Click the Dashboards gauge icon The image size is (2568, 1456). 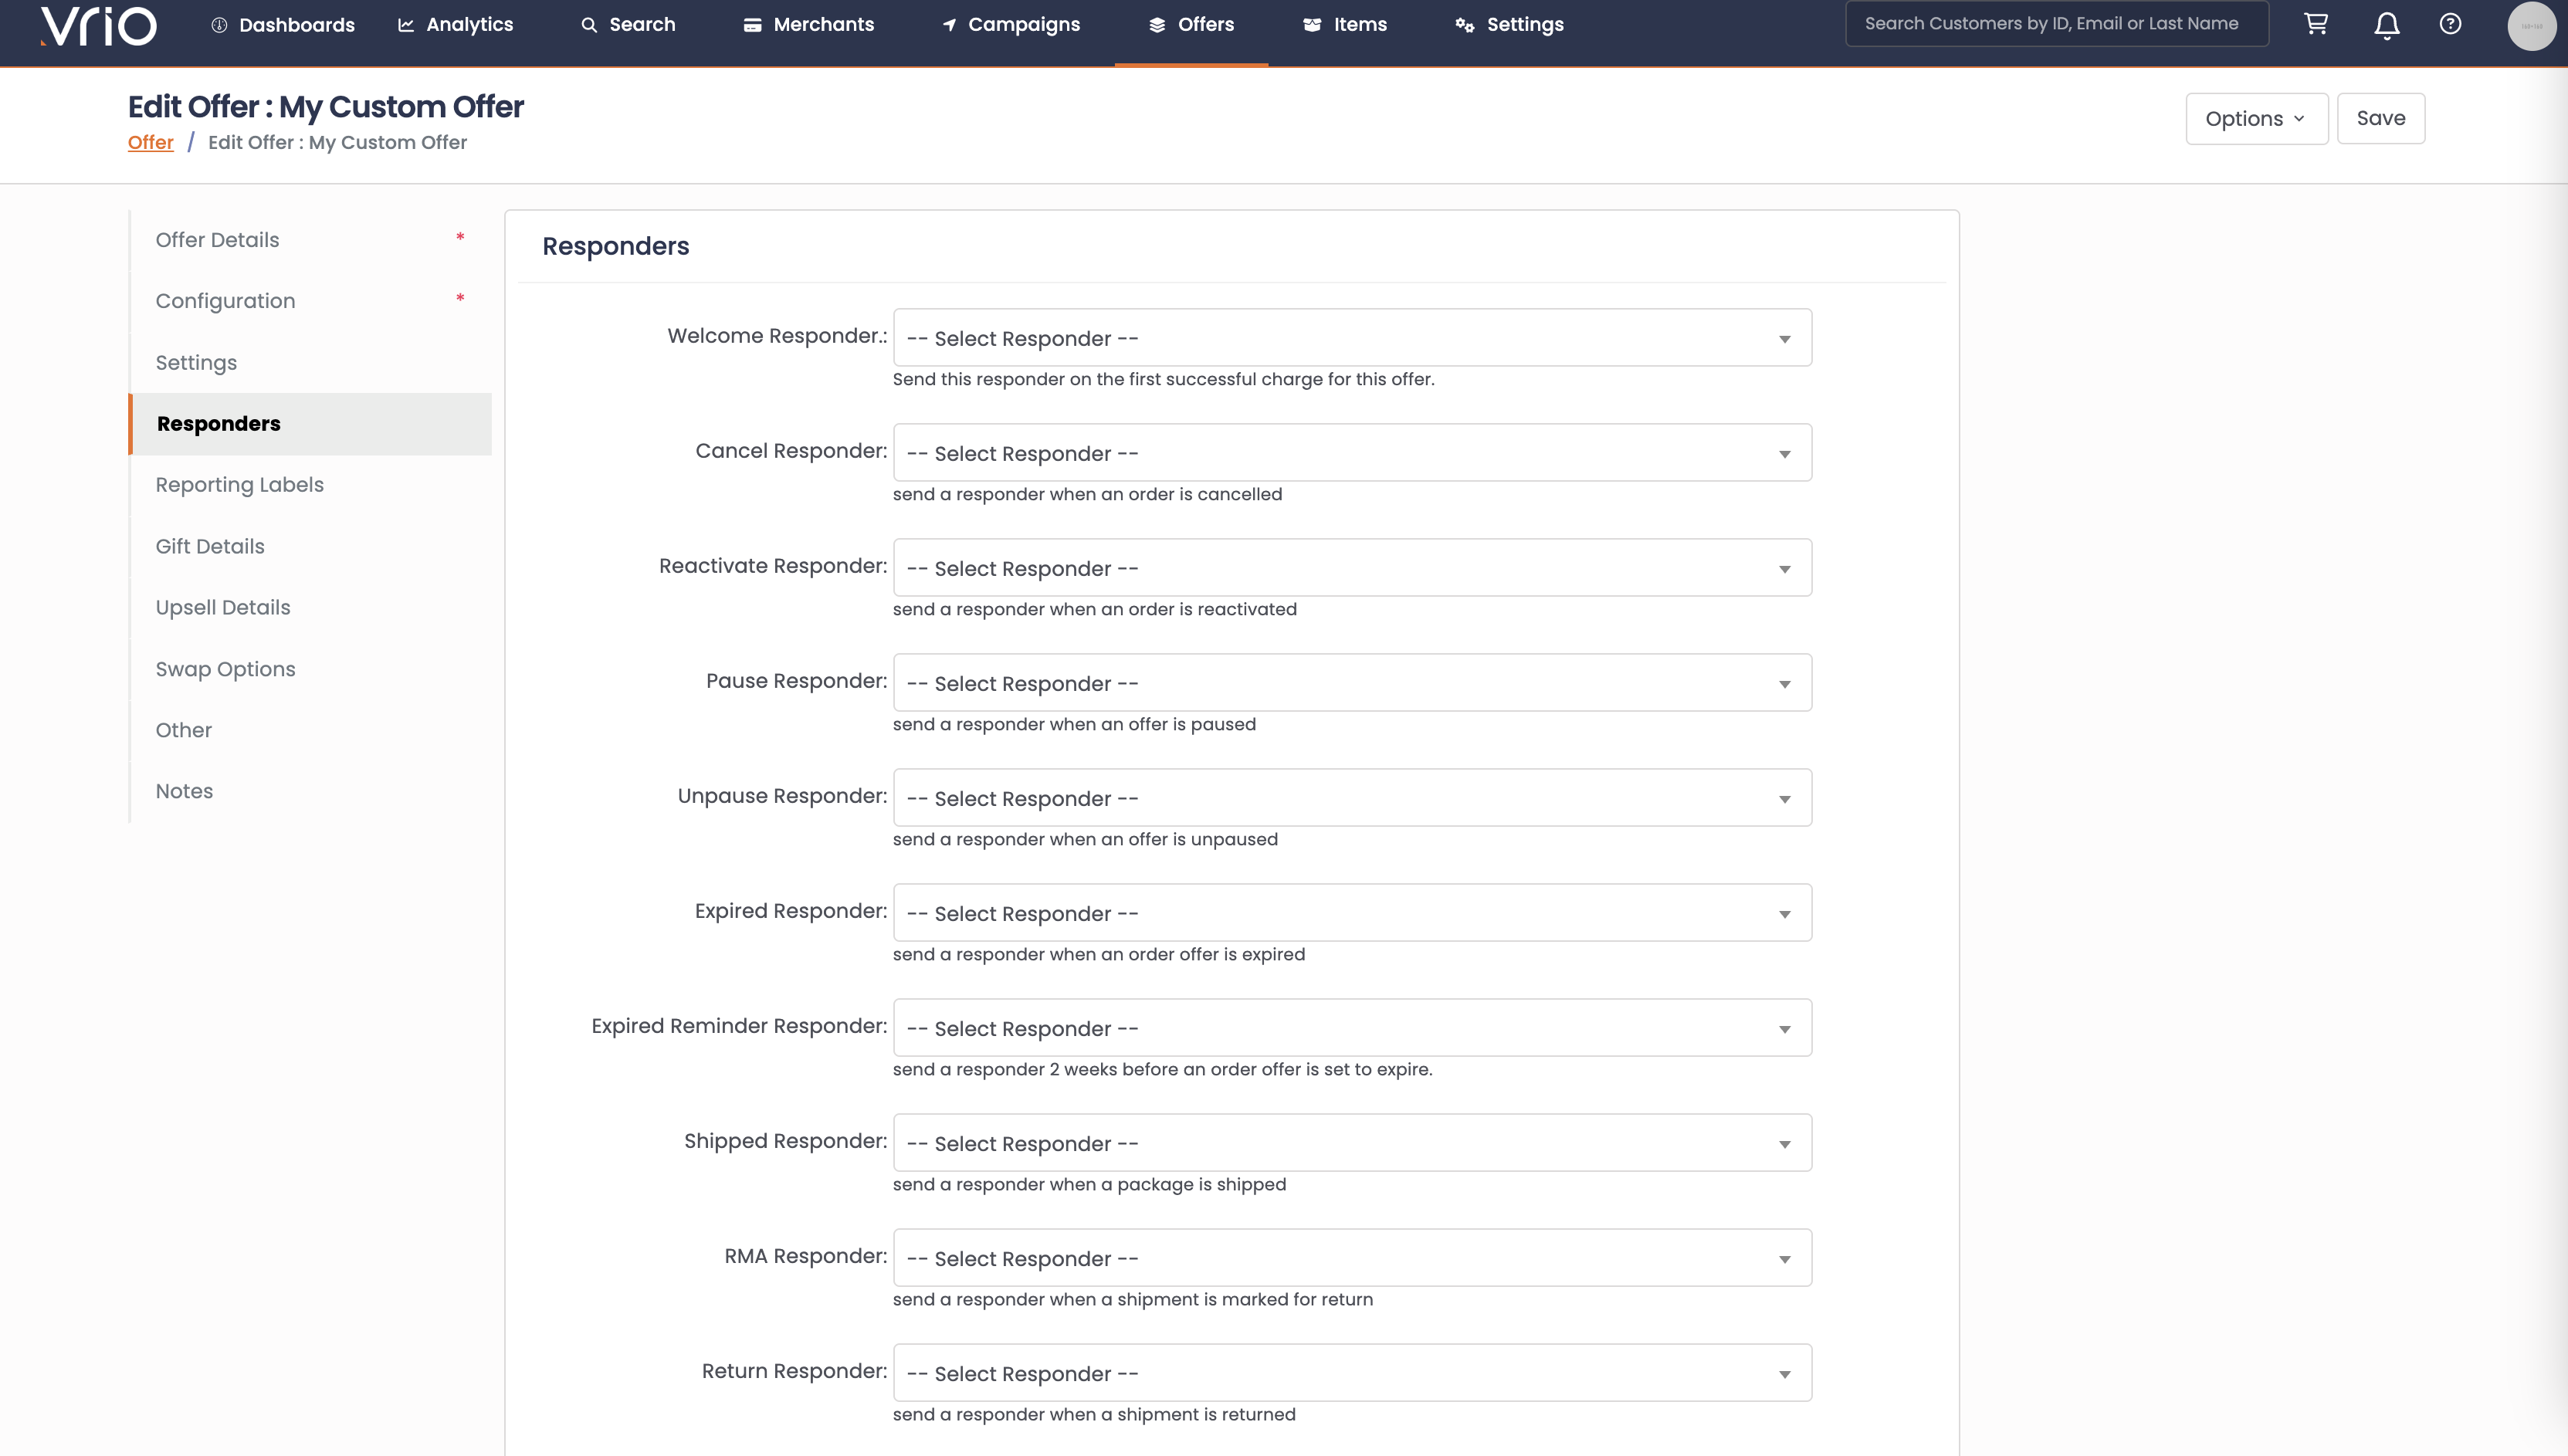(219, 25)
